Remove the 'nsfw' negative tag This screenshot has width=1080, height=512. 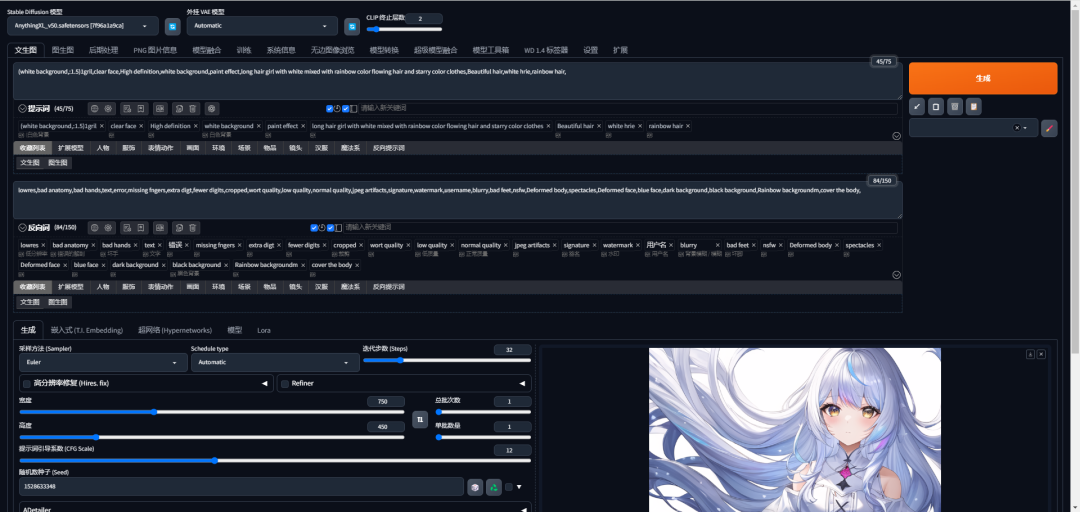point(780,245)
